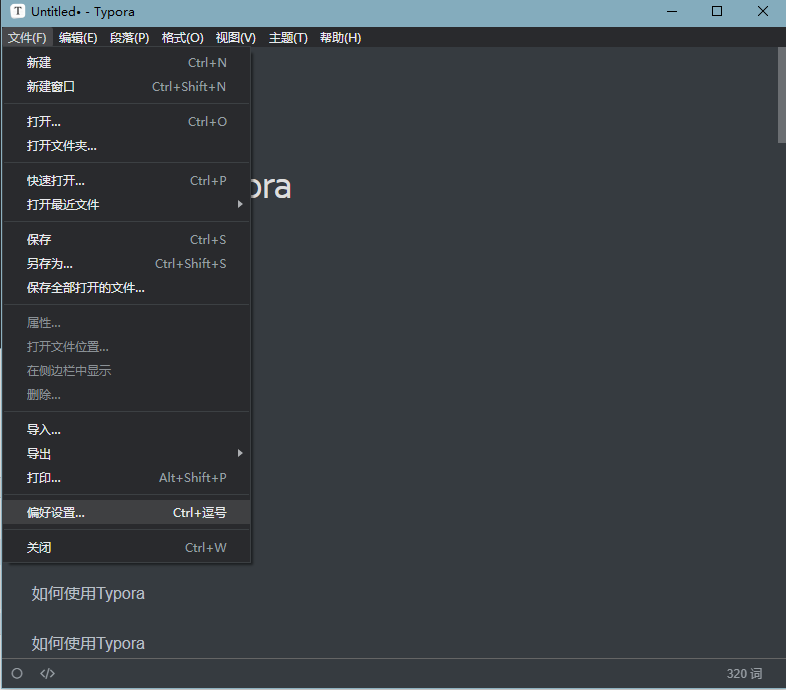This screenshot has height=690, width=786.
Task: Open the 文件(F) menu
Action: click(x=27, y=38)
